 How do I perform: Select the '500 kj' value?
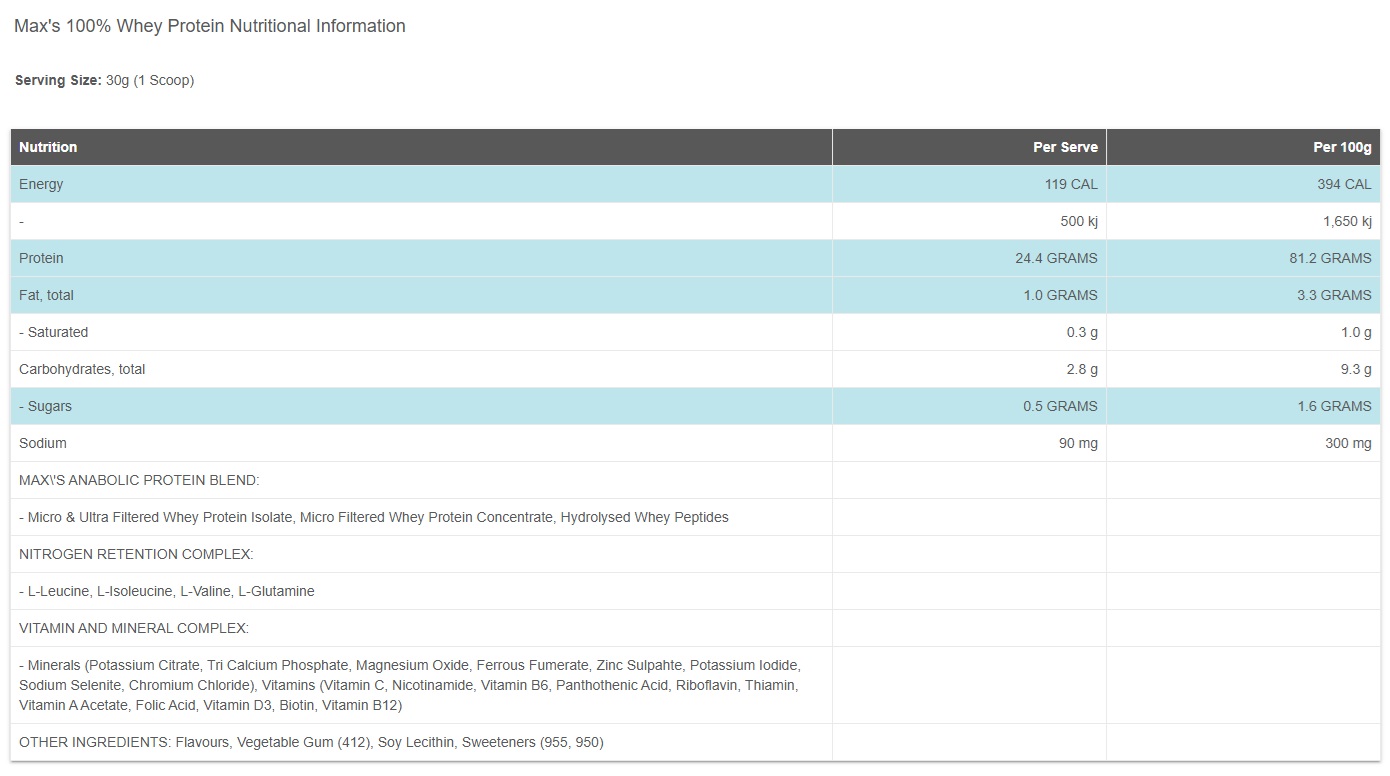[x=1079, y=221]
